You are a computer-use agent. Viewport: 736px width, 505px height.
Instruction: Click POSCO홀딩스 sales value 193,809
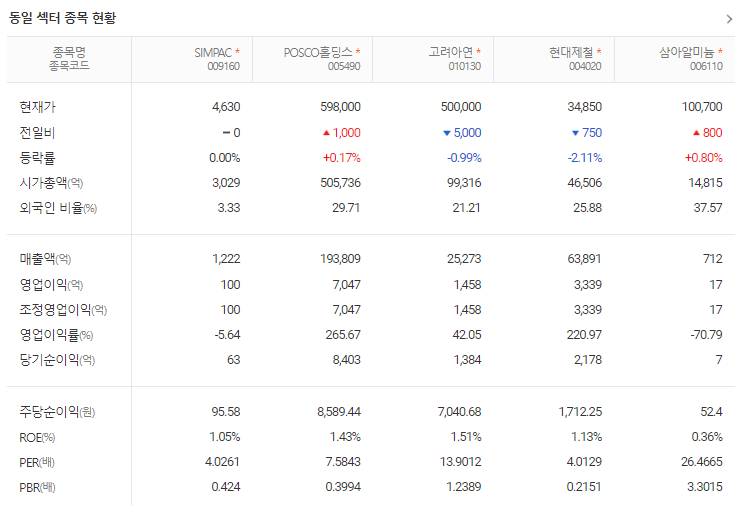click(340, 259)
